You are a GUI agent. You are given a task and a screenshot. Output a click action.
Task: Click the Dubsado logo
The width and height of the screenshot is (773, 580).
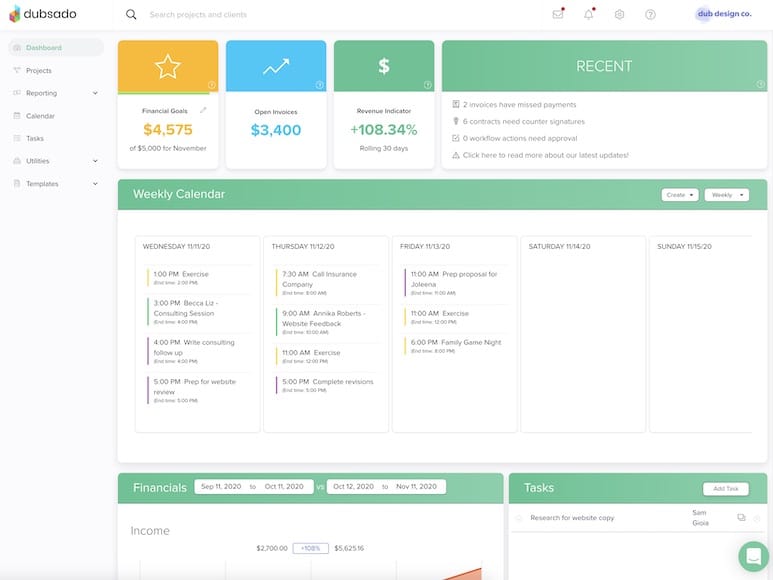(x=43, y=14)
